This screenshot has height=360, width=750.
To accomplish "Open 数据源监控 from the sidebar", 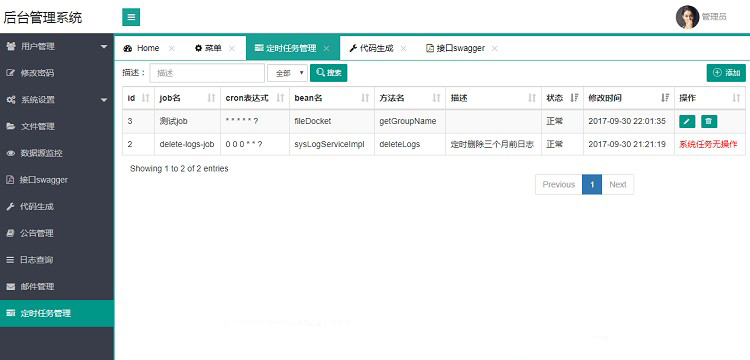I will click(x=57, y=153).
